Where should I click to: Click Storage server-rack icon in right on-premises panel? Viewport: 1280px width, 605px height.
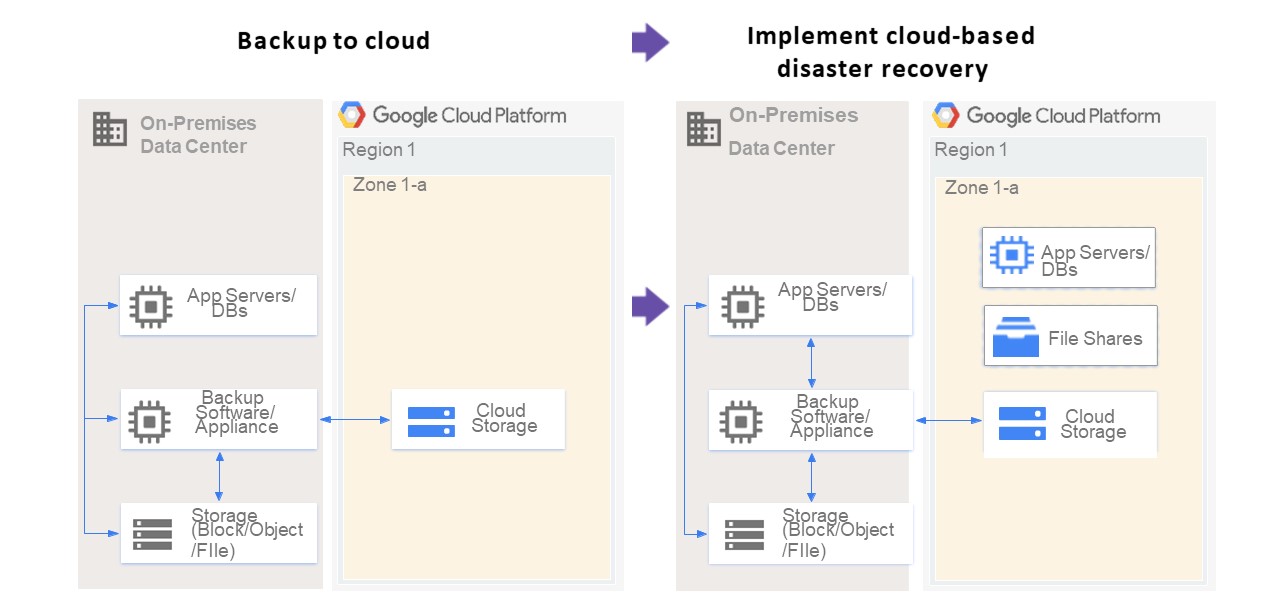click(x=744, y=535)
